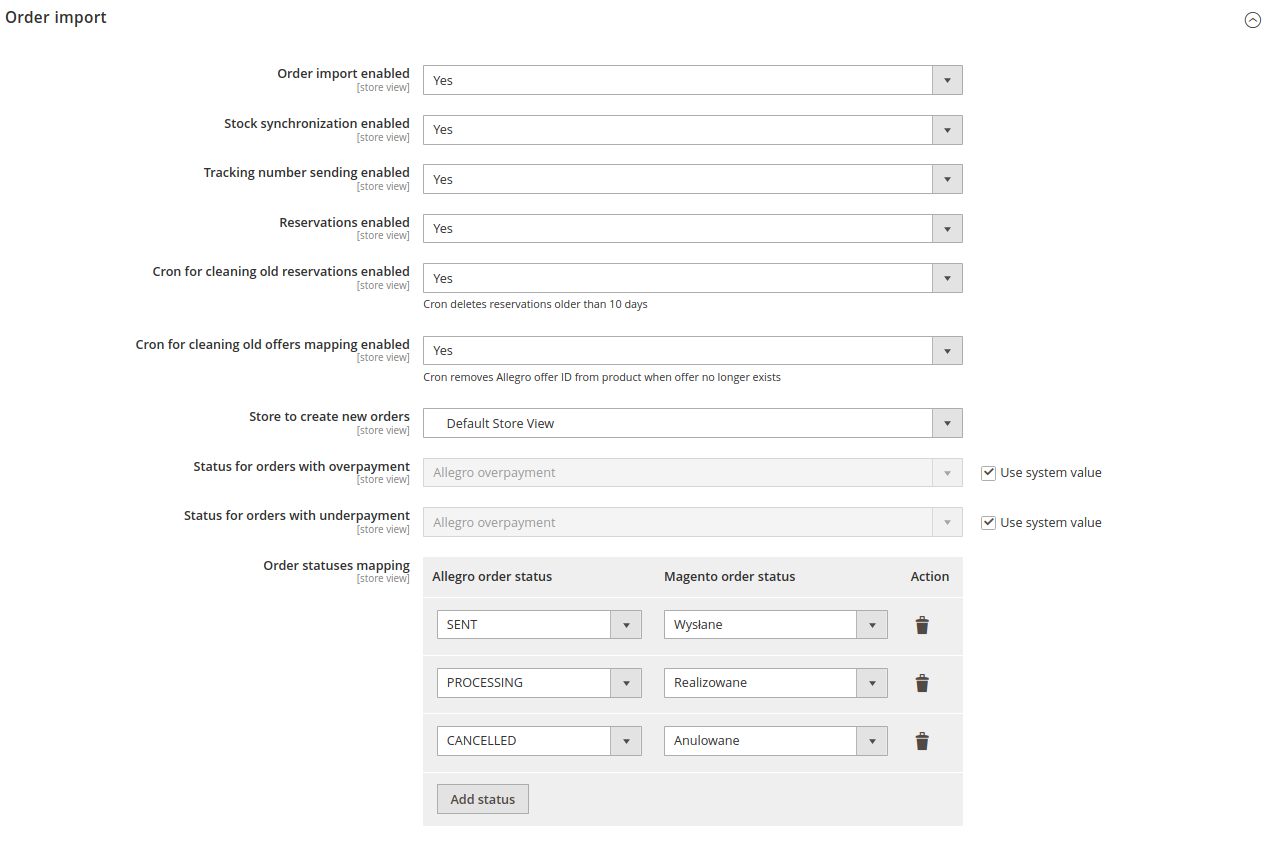The image size is (1279, 847).
Task: Open Cron for cleaning old reservations dropdown
Action: point(693,278)
